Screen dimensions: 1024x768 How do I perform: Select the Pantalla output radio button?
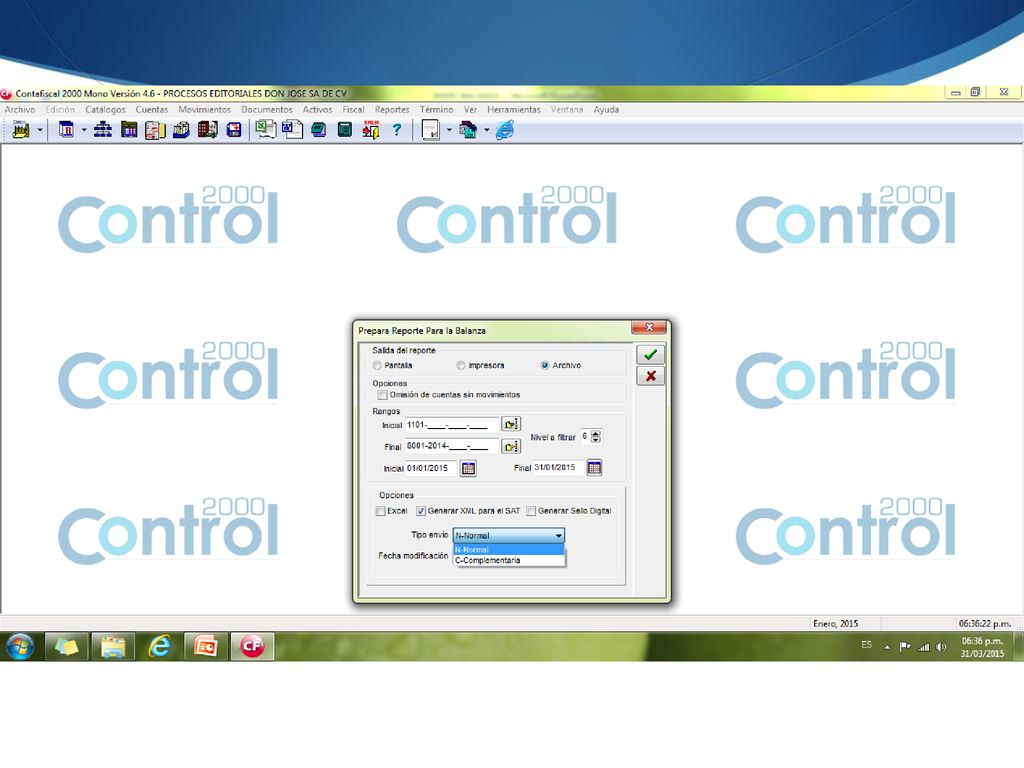tap(377, 366)
